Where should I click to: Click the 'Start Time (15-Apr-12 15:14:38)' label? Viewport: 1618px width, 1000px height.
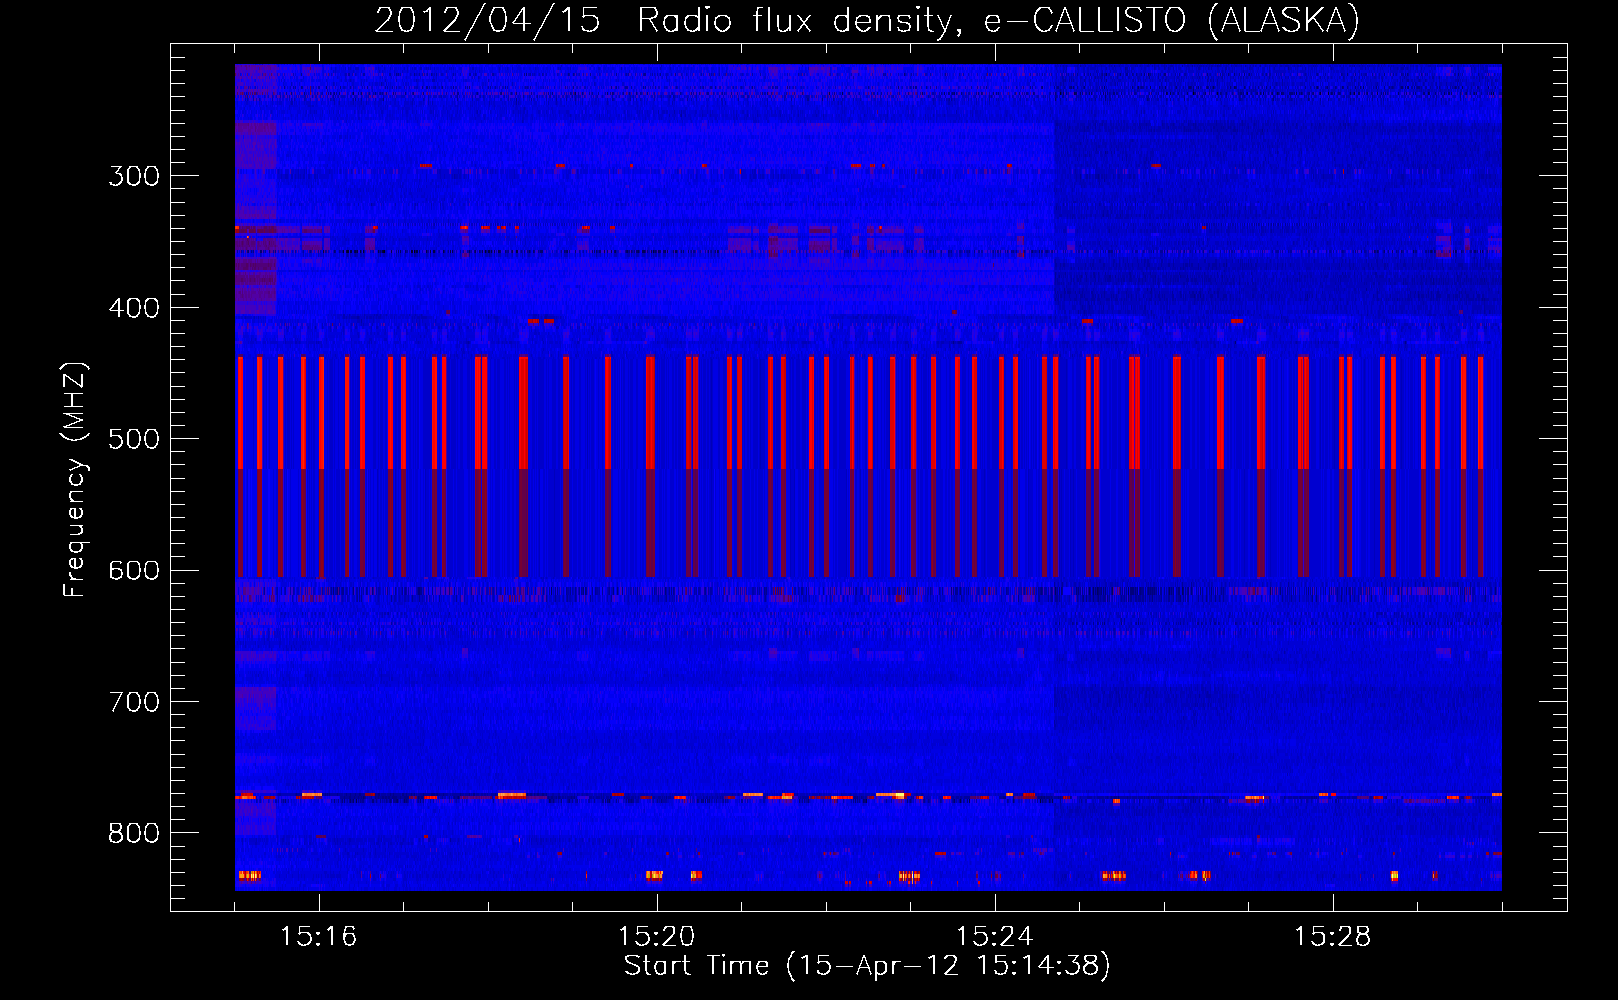click(x=867, y=966)
